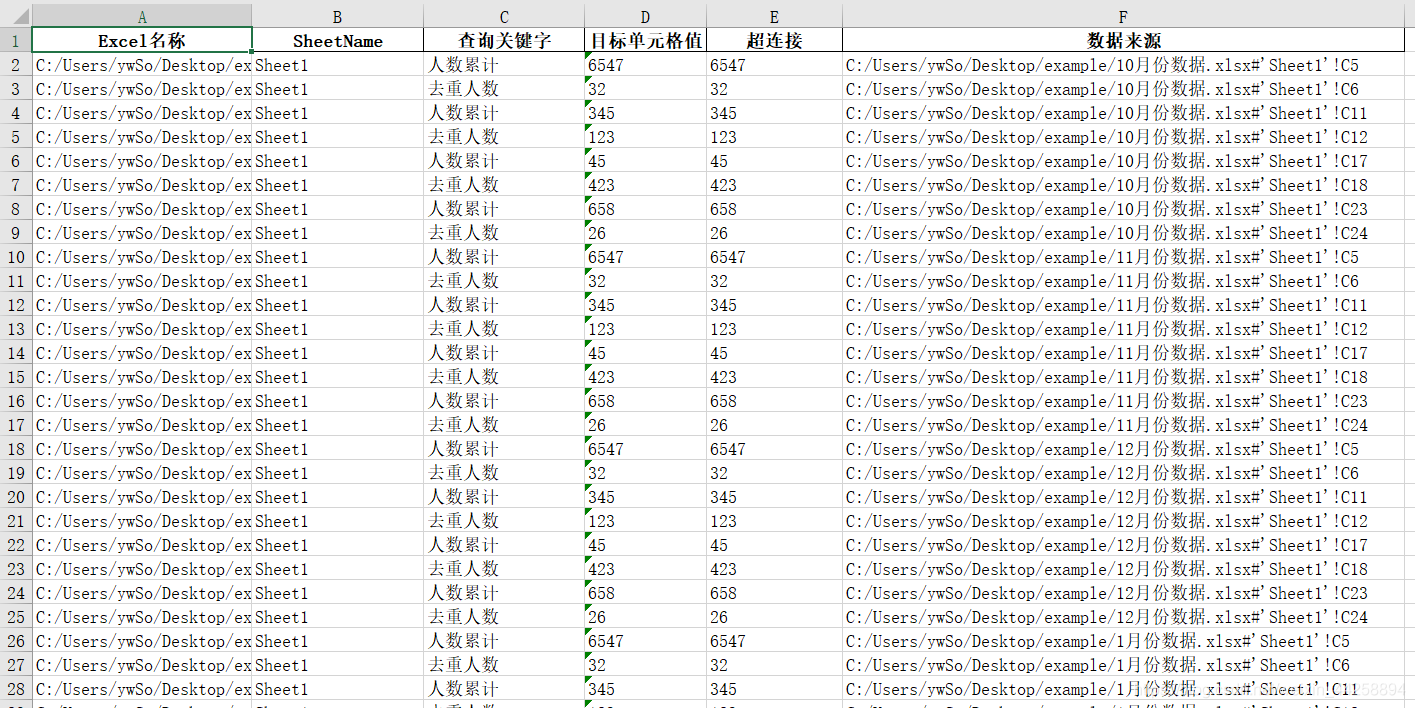
Task: Select the file path cell A14
Action: click(142, 353)
